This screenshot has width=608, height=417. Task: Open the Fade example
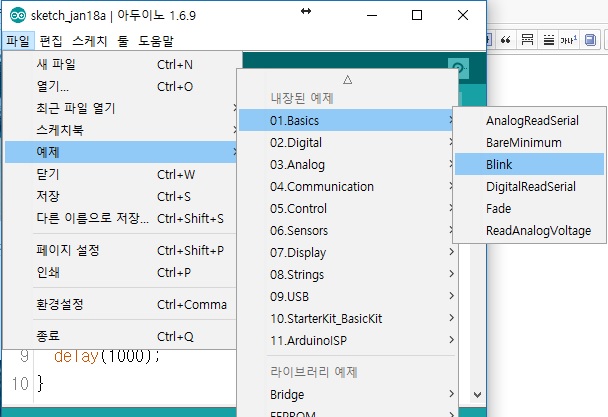pyautogui.click(x=529, y=208)
